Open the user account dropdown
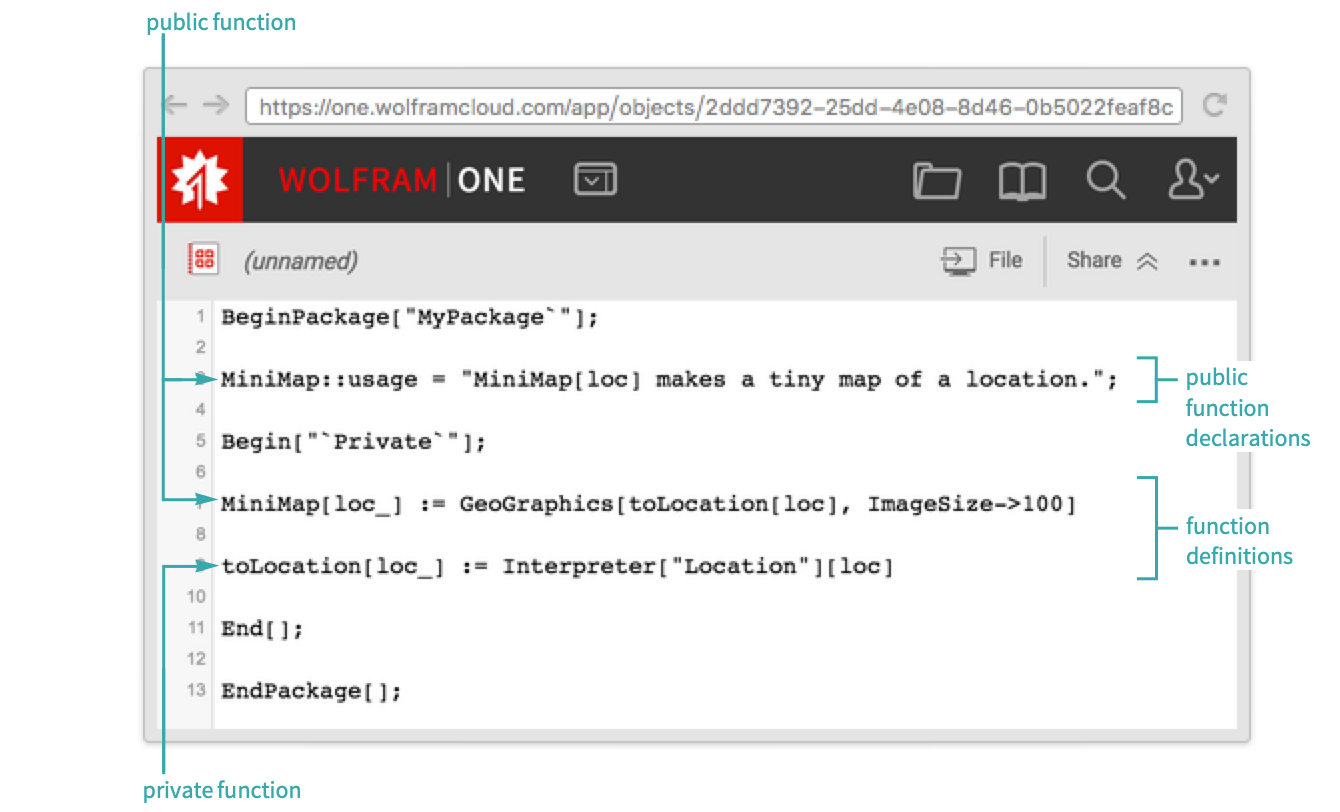 tap(1193, 181)
